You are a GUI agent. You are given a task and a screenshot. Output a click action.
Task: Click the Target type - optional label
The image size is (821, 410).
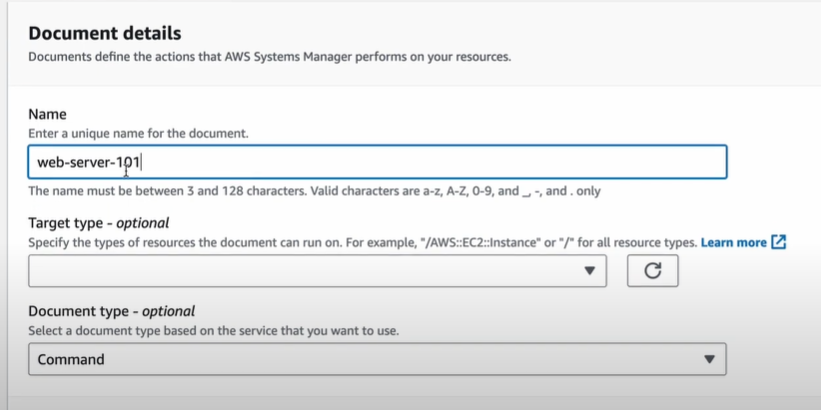[x=98, y=223]
